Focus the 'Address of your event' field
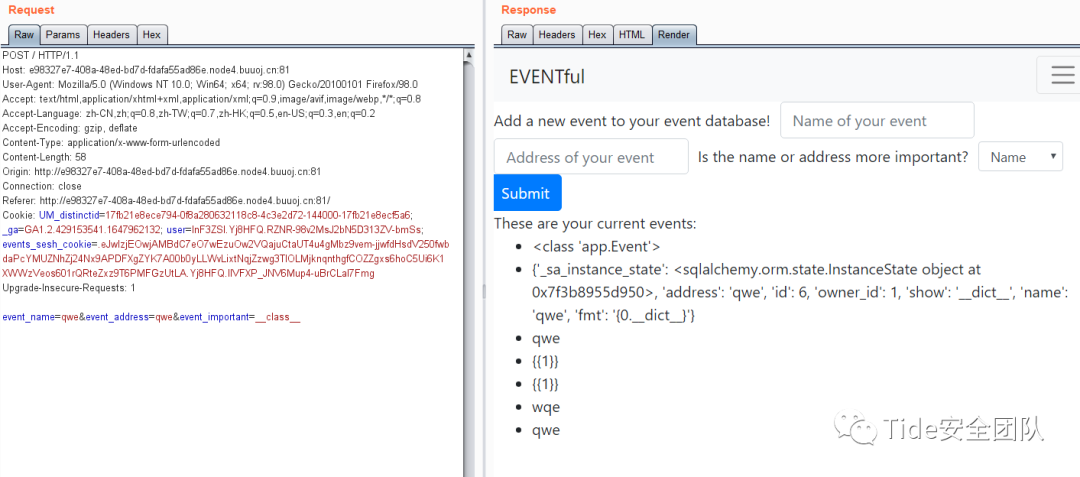Screen dimensions: 1080x477 [591, 157]
